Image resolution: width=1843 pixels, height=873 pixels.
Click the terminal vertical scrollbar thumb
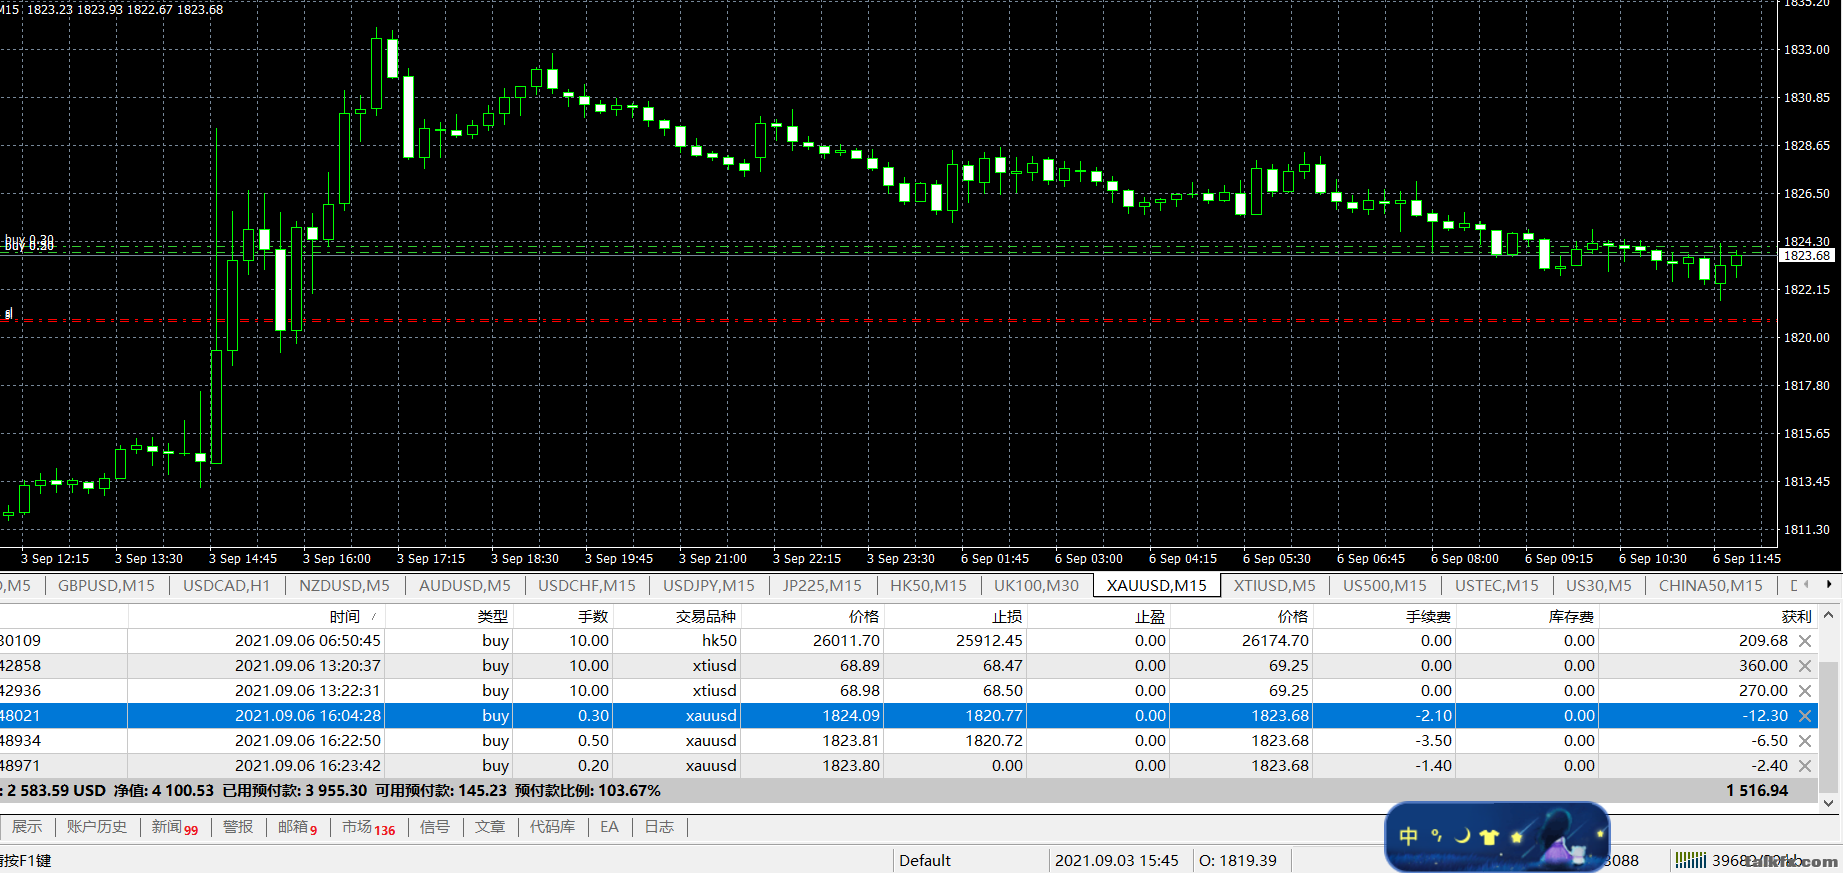tap(1828, 725)
